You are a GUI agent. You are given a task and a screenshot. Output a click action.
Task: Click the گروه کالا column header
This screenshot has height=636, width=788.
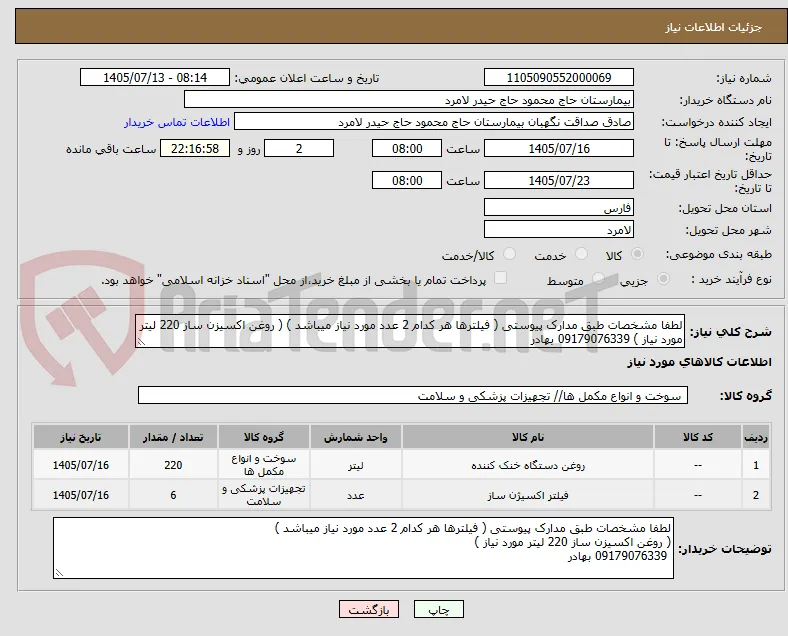pos(264,437)
